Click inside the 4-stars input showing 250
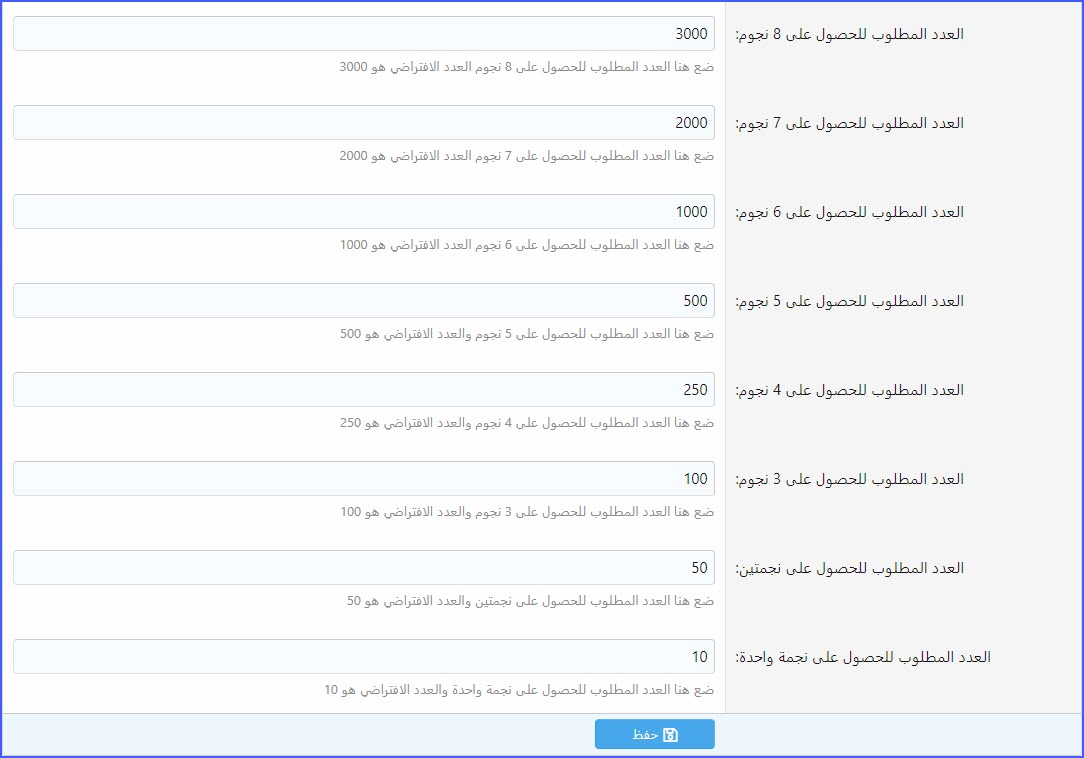Screen dimensions: 1084x758 click(x=364, y=389)
